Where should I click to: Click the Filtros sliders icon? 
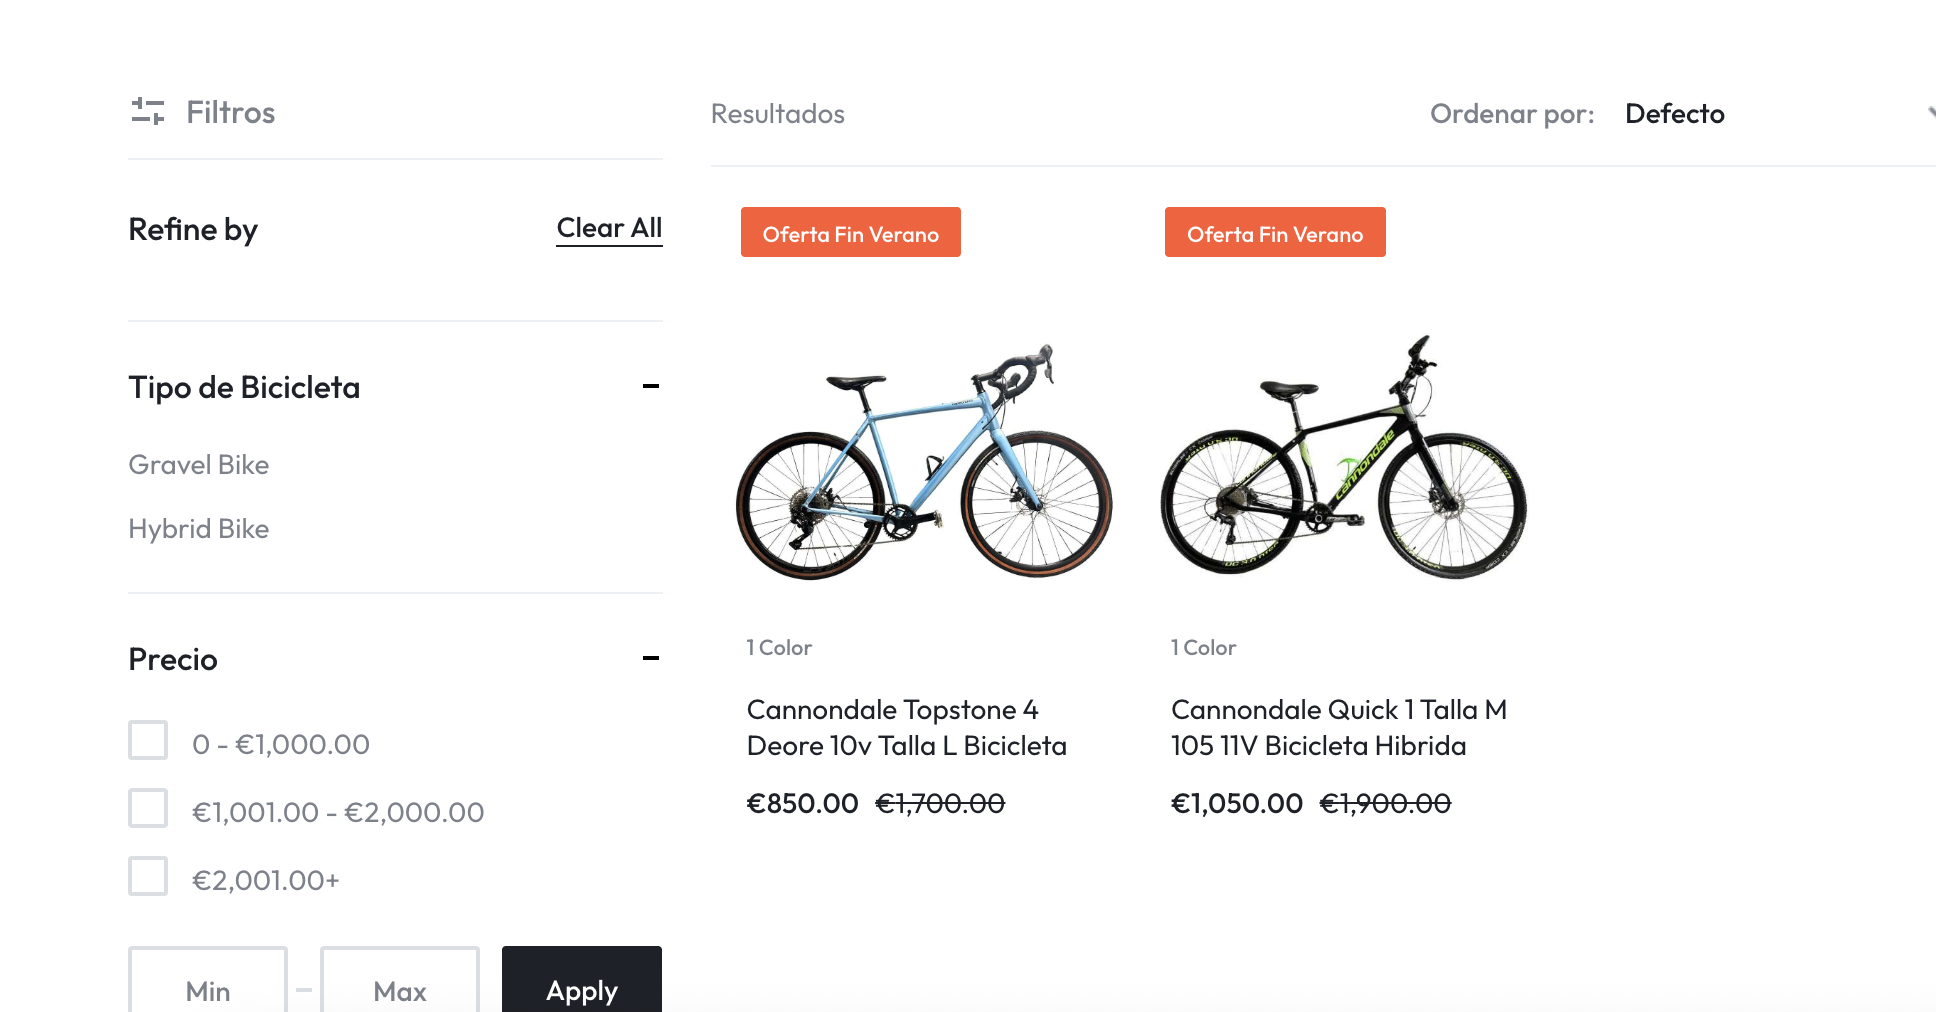[x=148, y=111]
